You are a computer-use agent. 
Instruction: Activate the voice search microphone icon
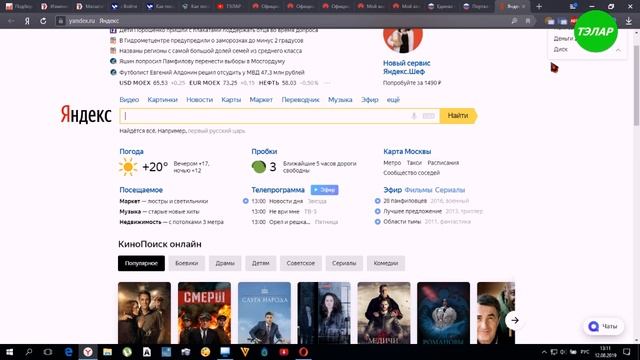coord(414,116)
